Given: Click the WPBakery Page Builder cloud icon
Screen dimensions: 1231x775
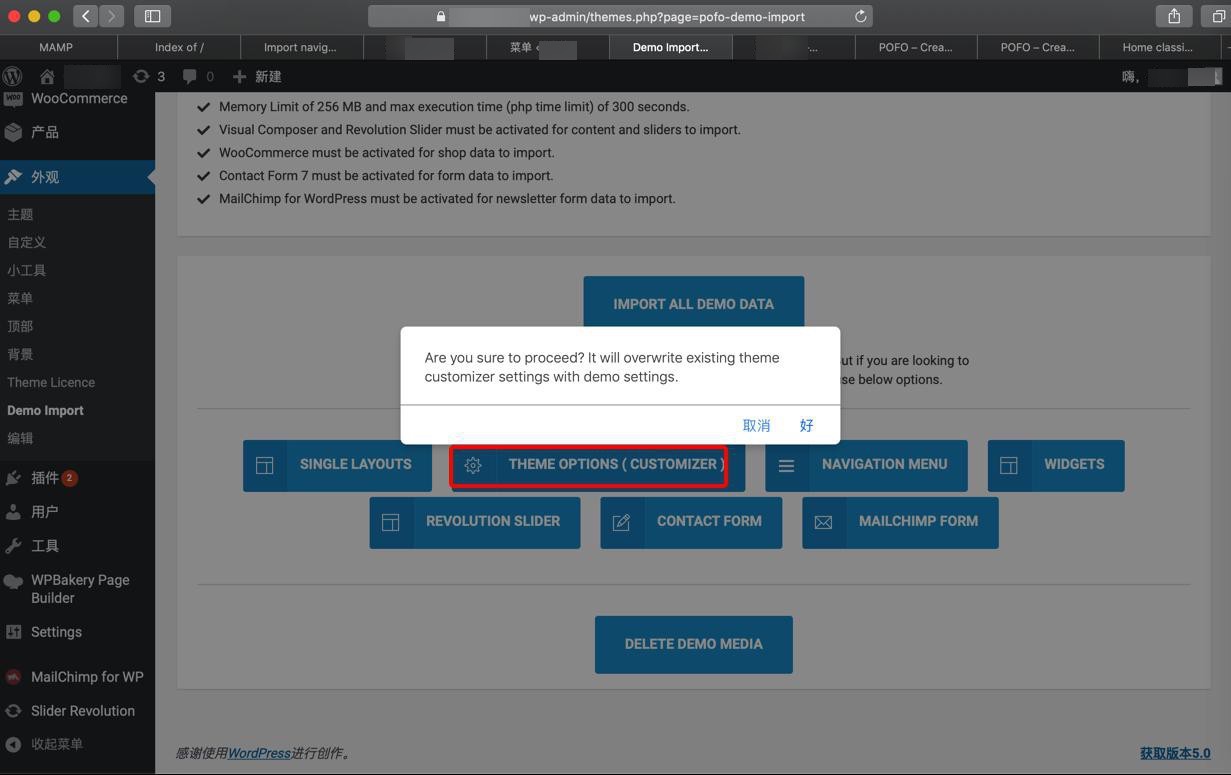Looking at the screenshot, I should point(13,581).
